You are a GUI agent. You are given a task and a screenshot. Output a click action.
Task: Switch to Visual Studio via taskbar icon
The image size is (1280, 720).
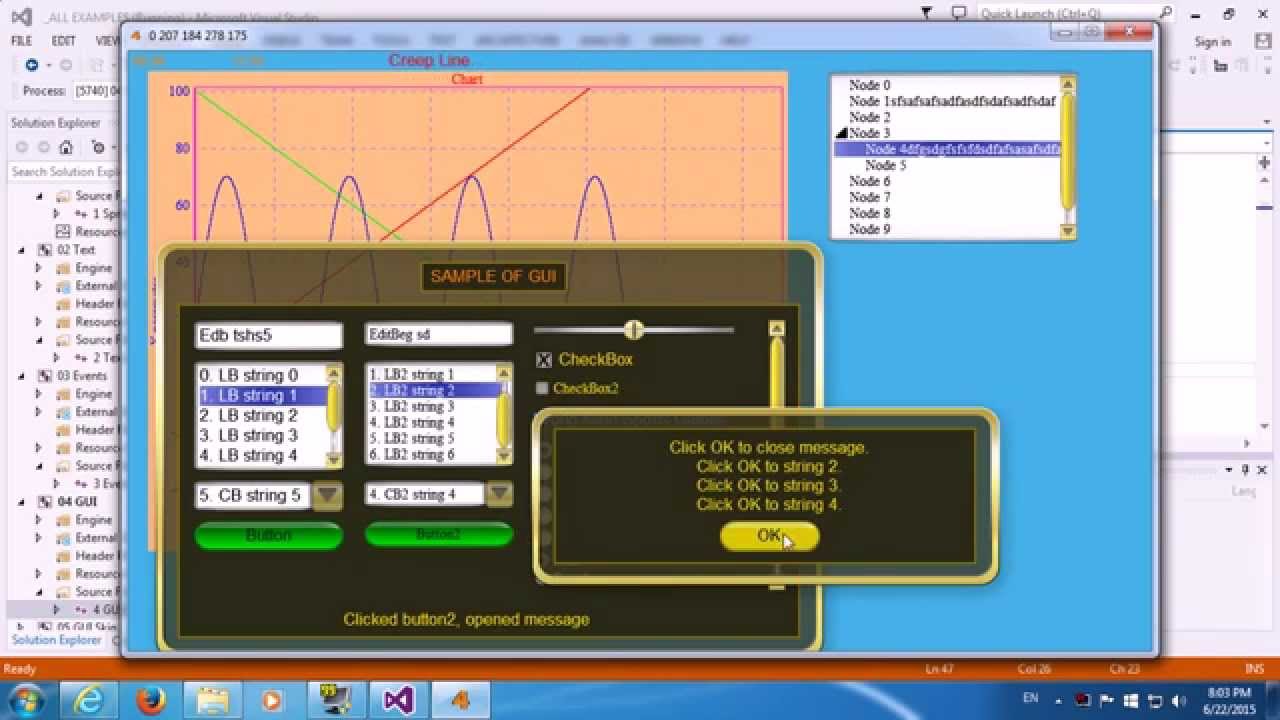click(x=398, y=700)
